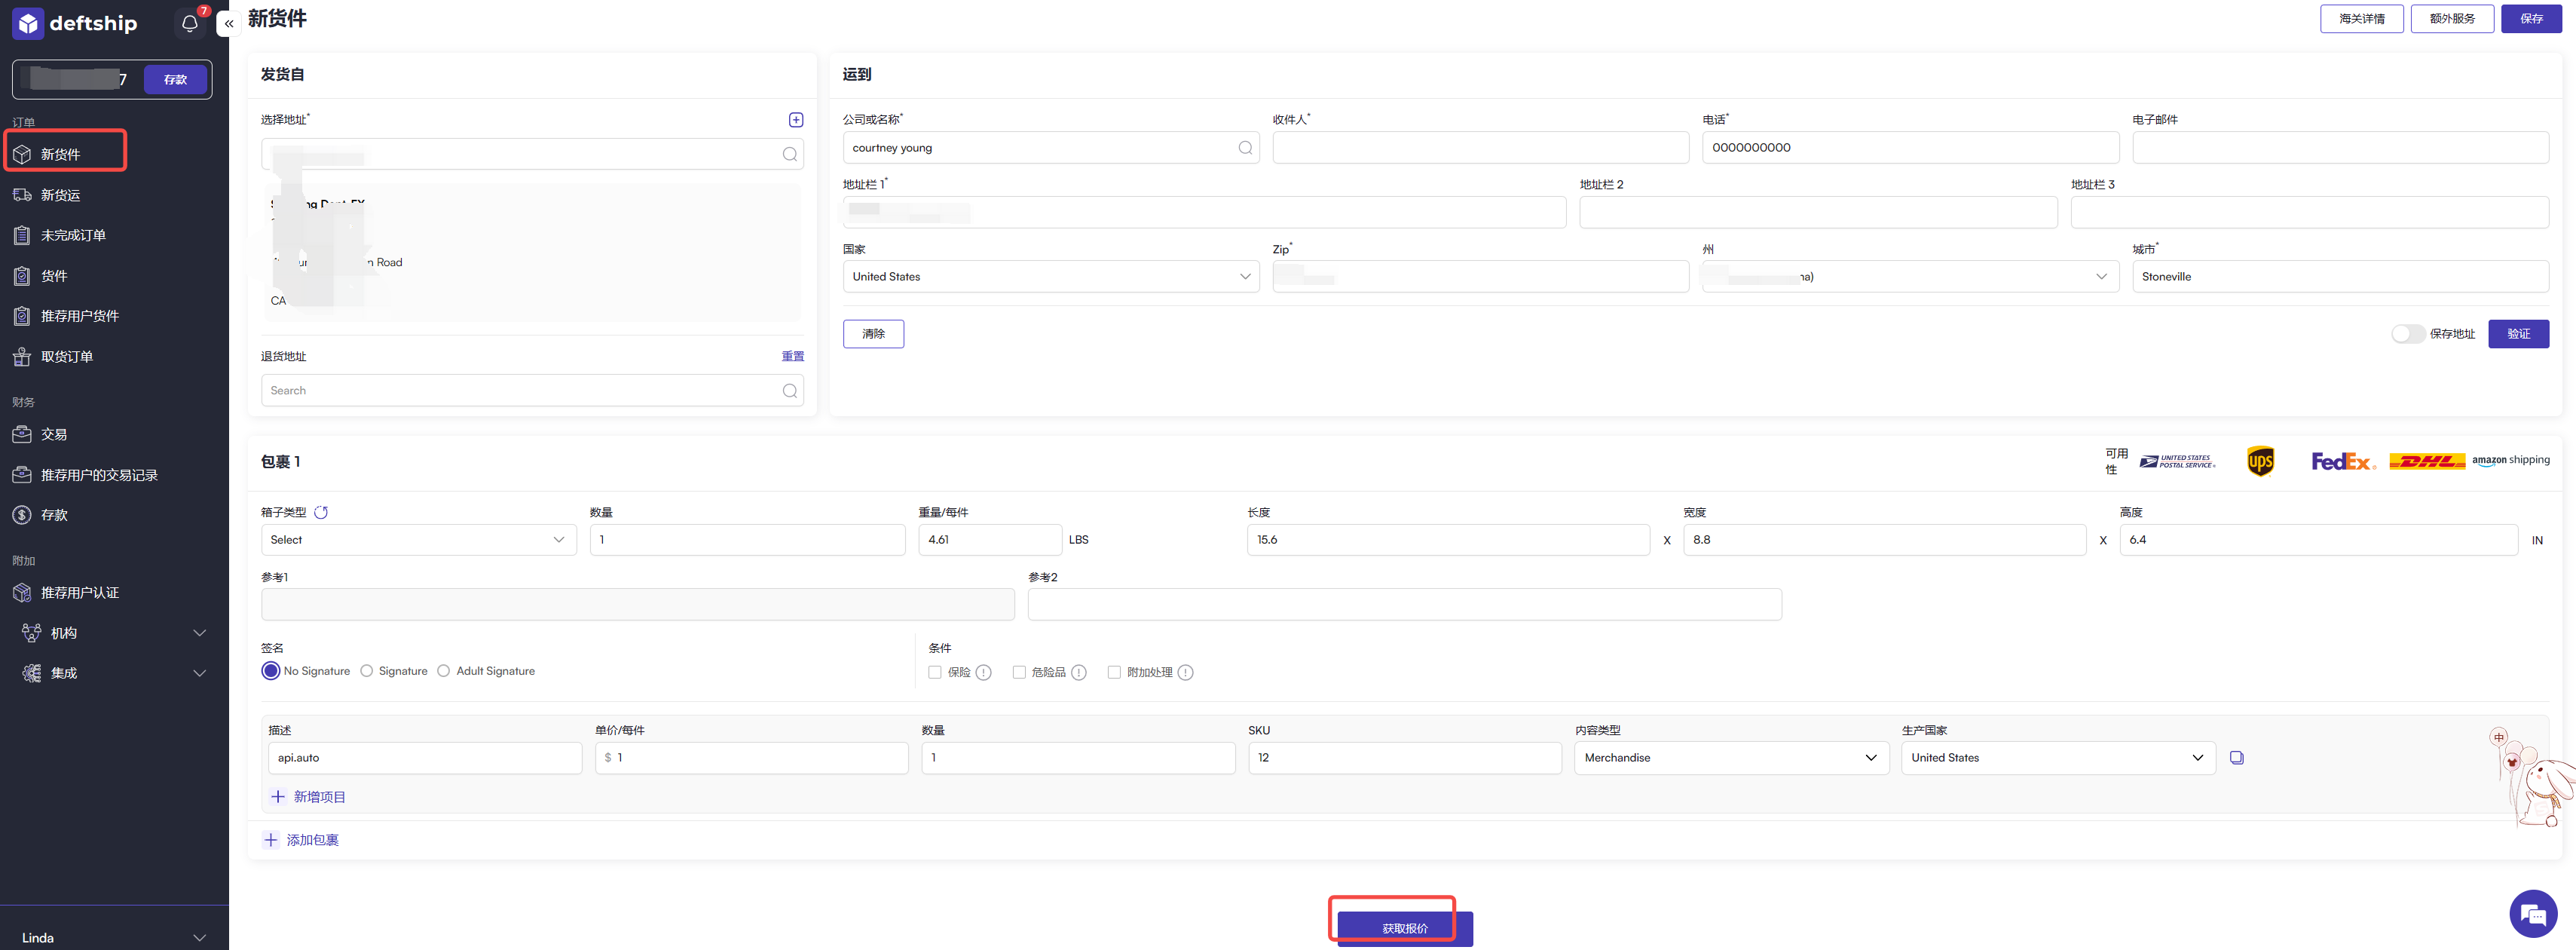The height and width of the screenshot is (950, 2576).
Task: Click the 存款 button near balance
Action: pyautogui.click(x=176, y=79)
